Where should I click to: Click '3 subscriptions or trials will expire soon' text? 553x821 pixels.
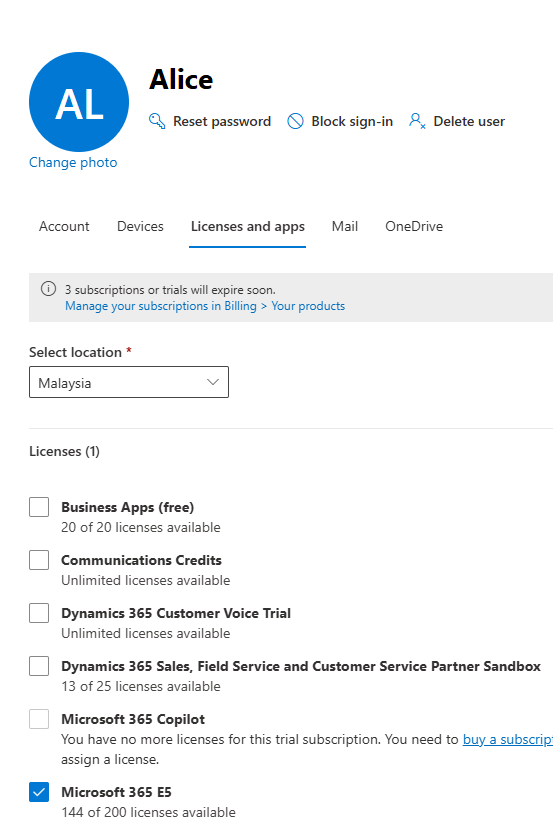tap(170, 290)
